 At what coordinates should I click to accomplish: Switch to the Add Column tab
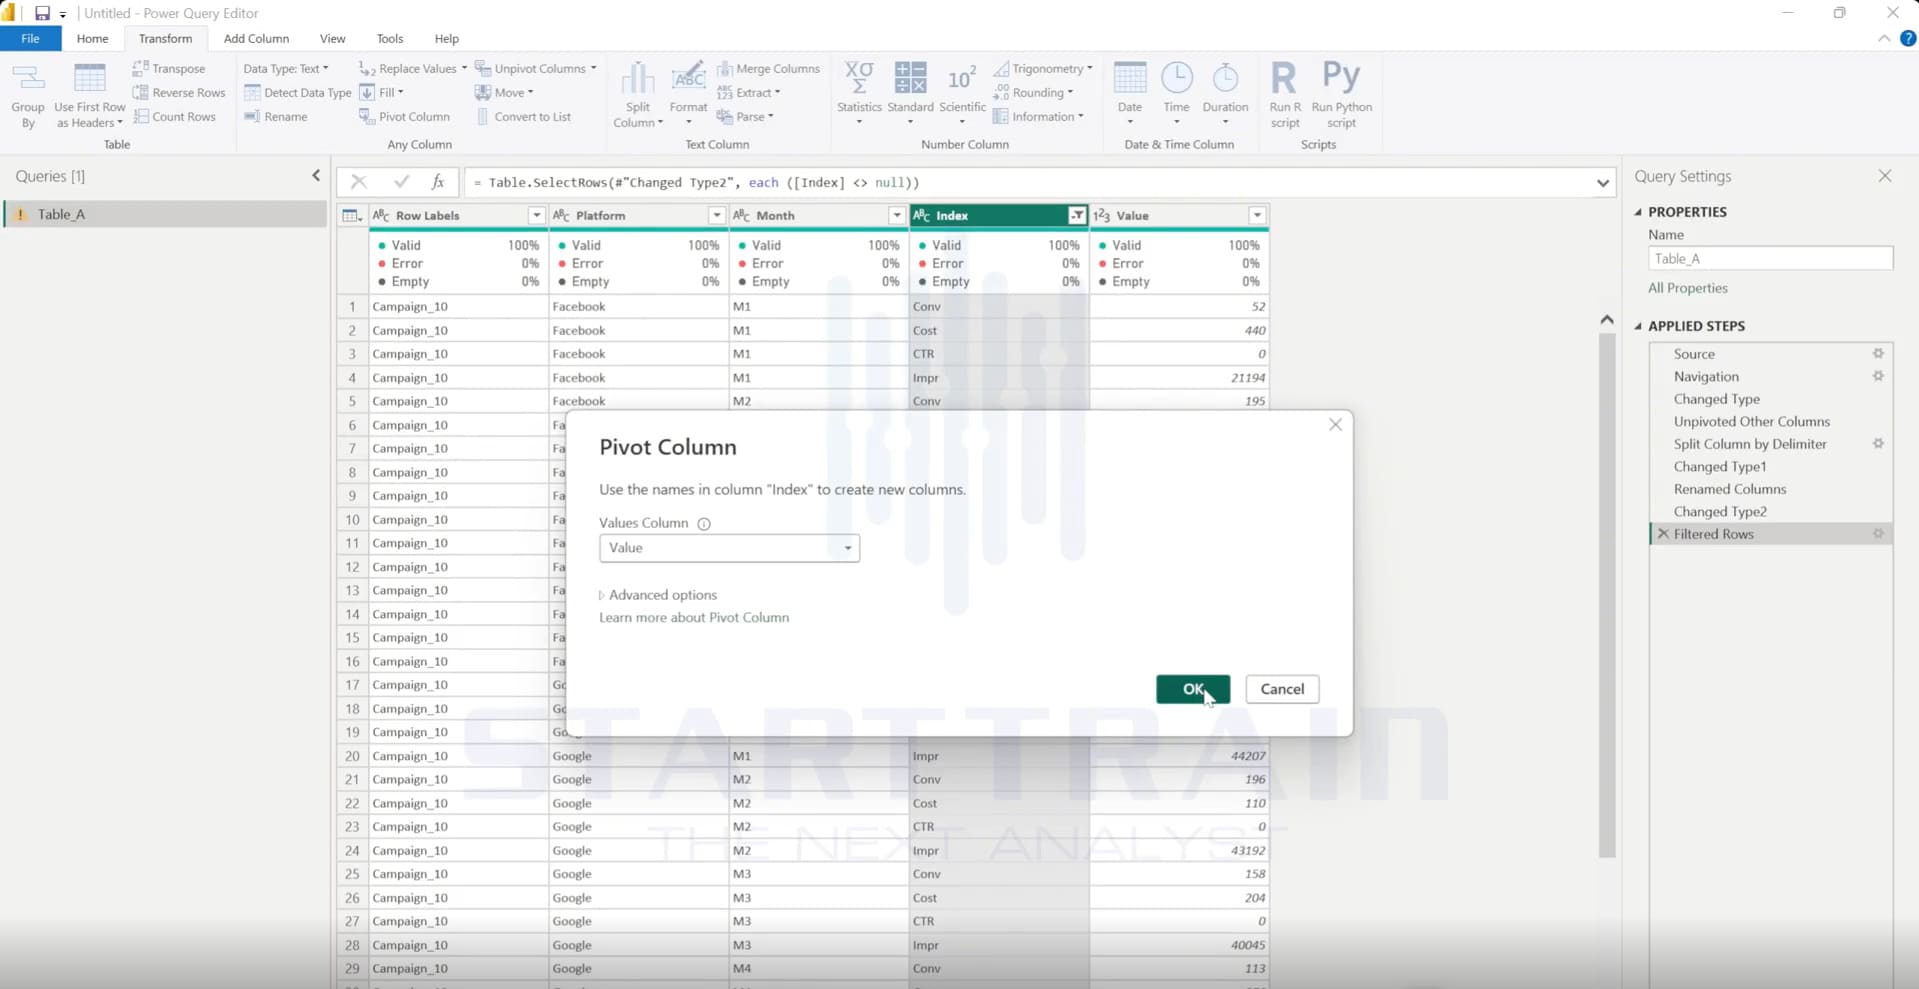click(x=256, y=38)
